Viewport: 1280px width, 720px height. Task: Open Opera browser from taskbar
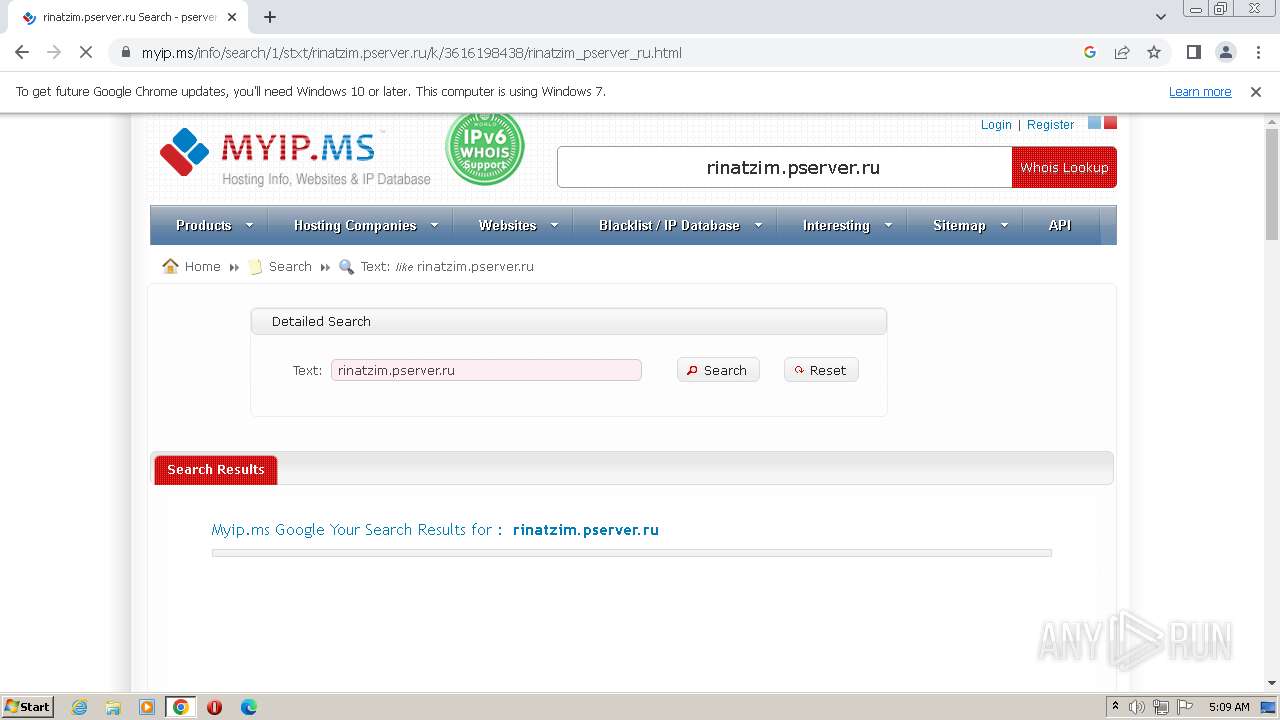point(214,707)
